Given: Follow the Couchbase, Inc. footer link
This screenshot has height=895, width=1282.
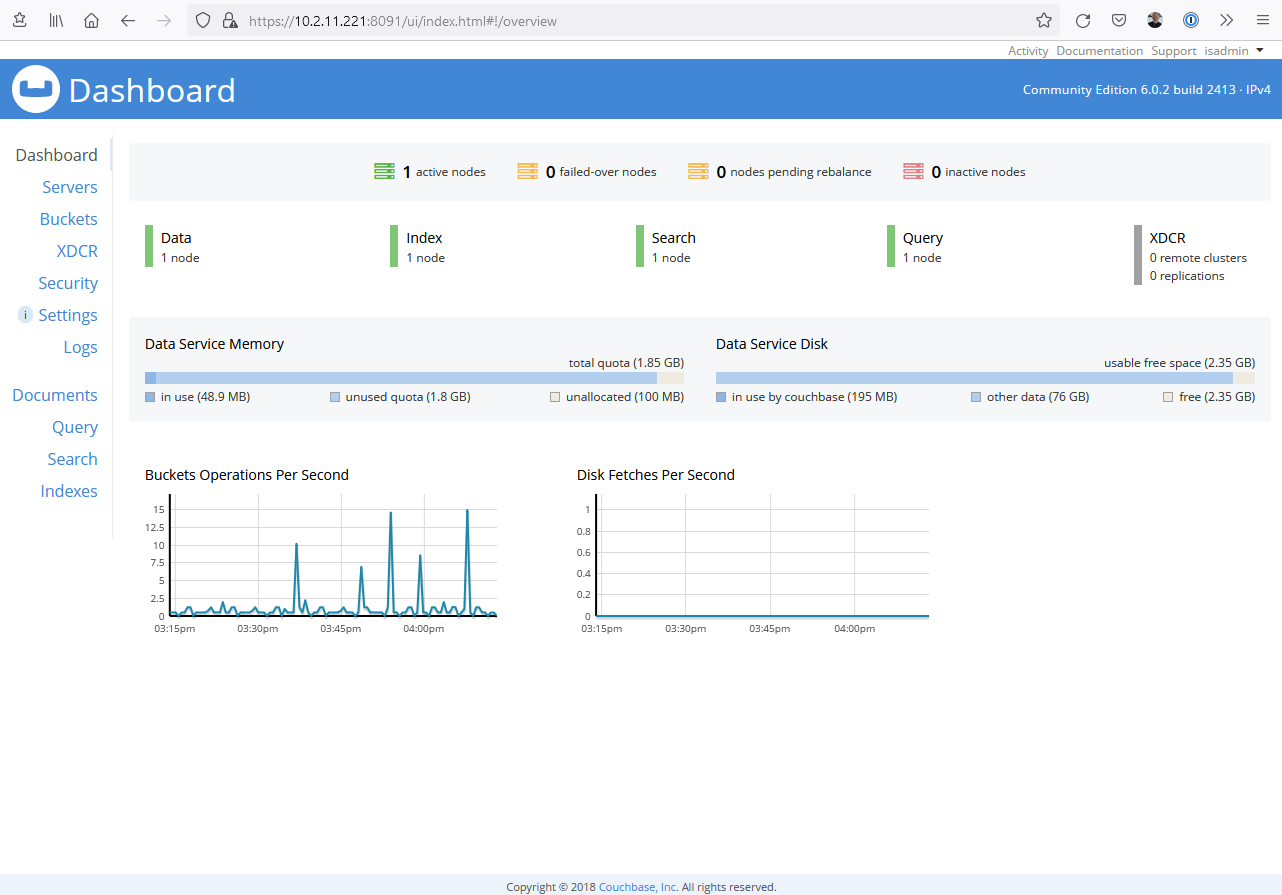Looking at the screenshot, I should [x=638, y=887].
